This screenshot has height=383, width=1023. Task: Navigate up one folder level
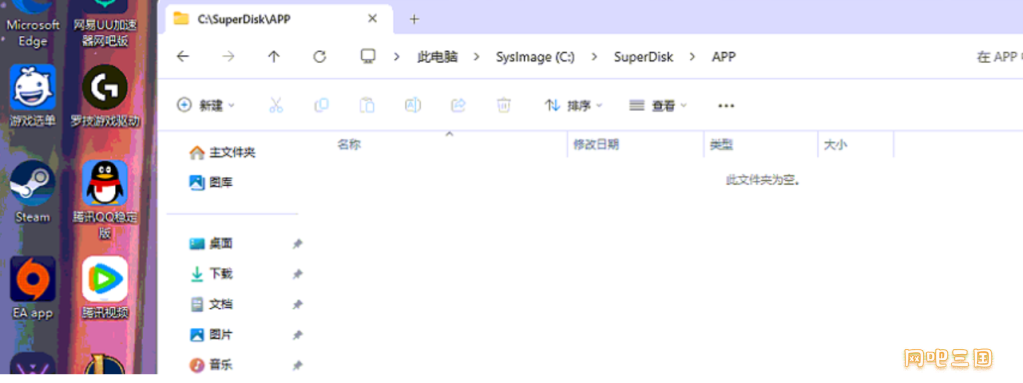pyautogui.click(x=274, y=57)
